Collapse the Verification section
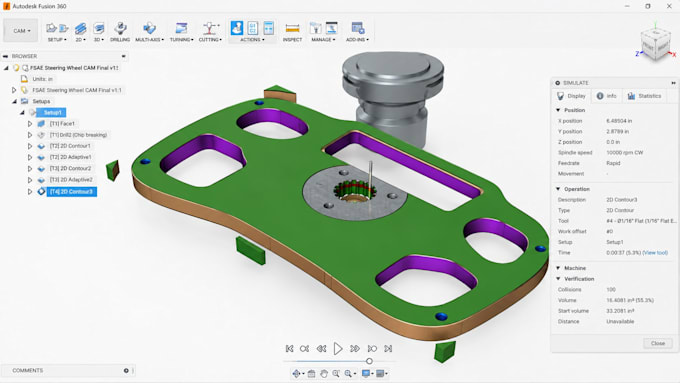The width and height of the screenshot is (680, 383). [558, 279]
